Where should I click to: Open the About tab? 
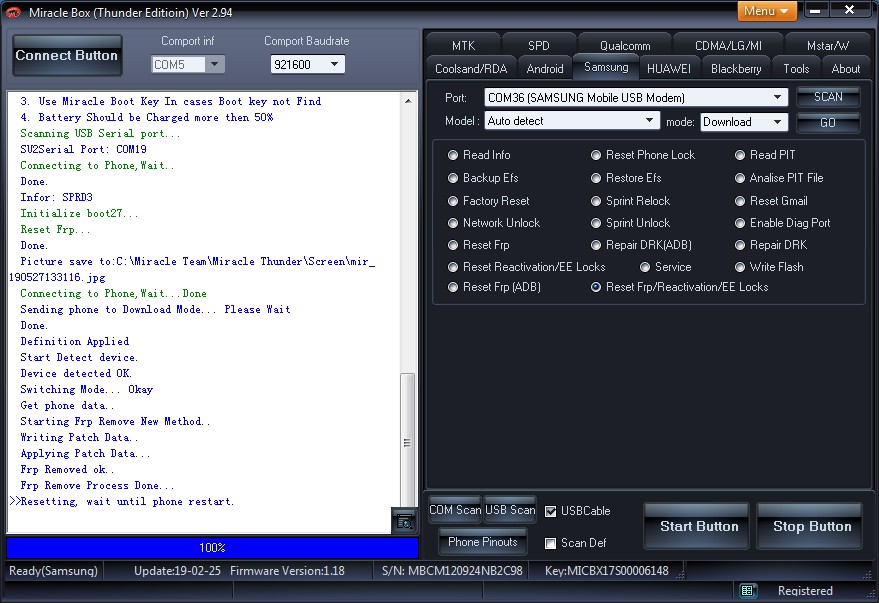845,68
